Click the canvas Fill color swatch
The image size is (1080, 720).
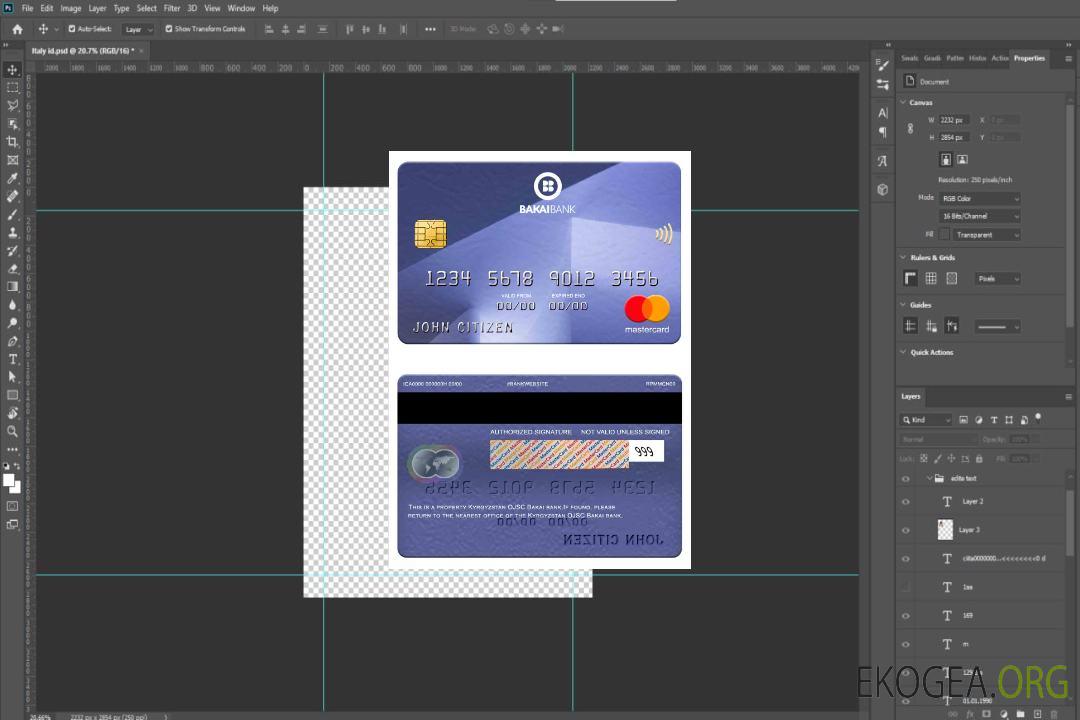(944, 235)
